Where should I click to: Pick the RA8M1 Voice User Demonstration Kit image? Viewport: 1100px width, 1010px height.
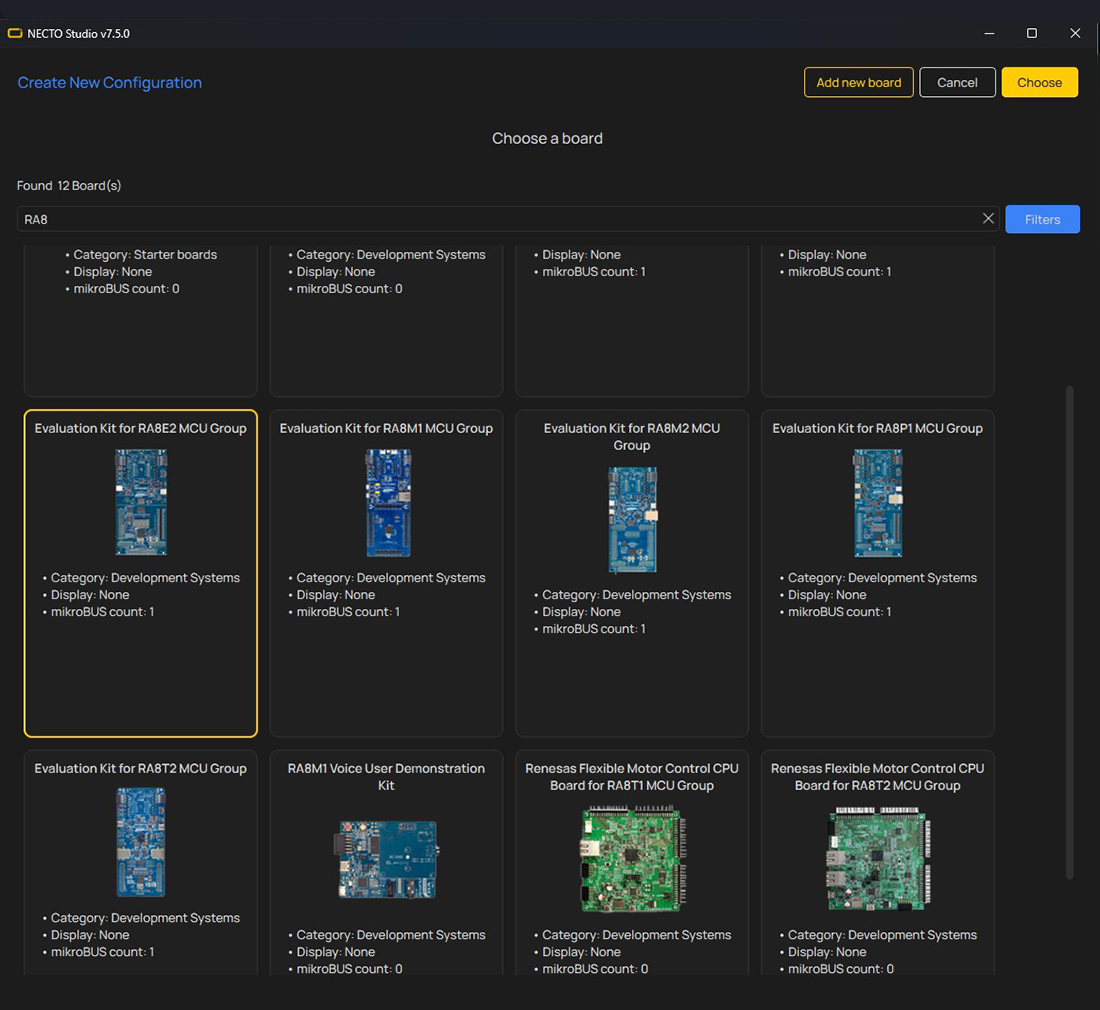coord(387,860)
